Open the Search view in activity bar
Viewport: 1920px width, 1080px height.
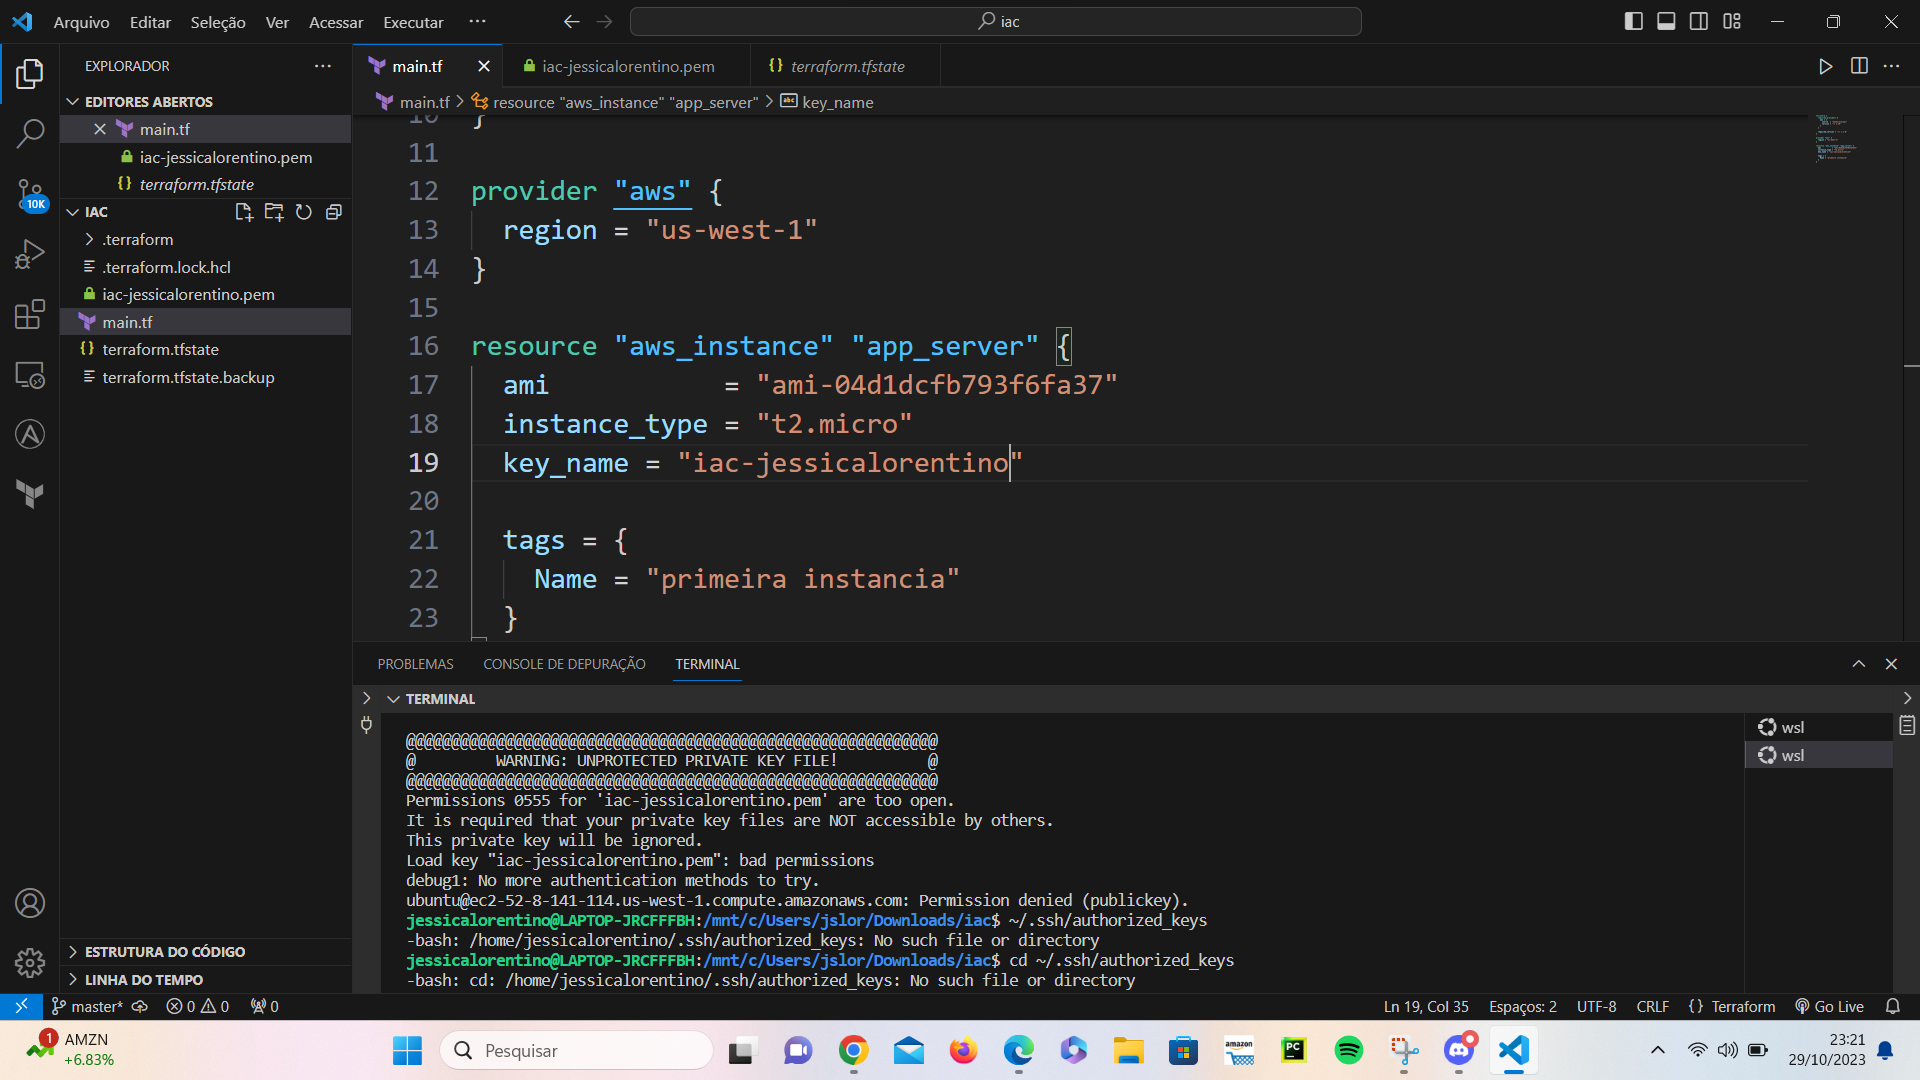point(30,133)
